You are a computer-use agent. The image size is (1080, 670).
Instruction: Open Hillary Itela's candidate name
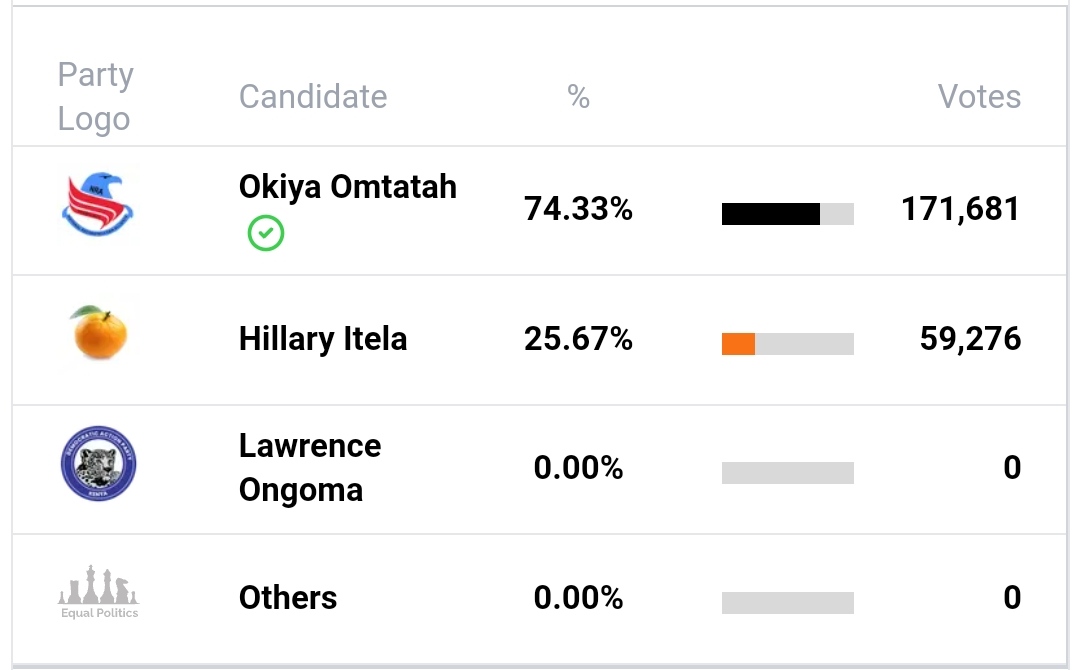[322, 339]
